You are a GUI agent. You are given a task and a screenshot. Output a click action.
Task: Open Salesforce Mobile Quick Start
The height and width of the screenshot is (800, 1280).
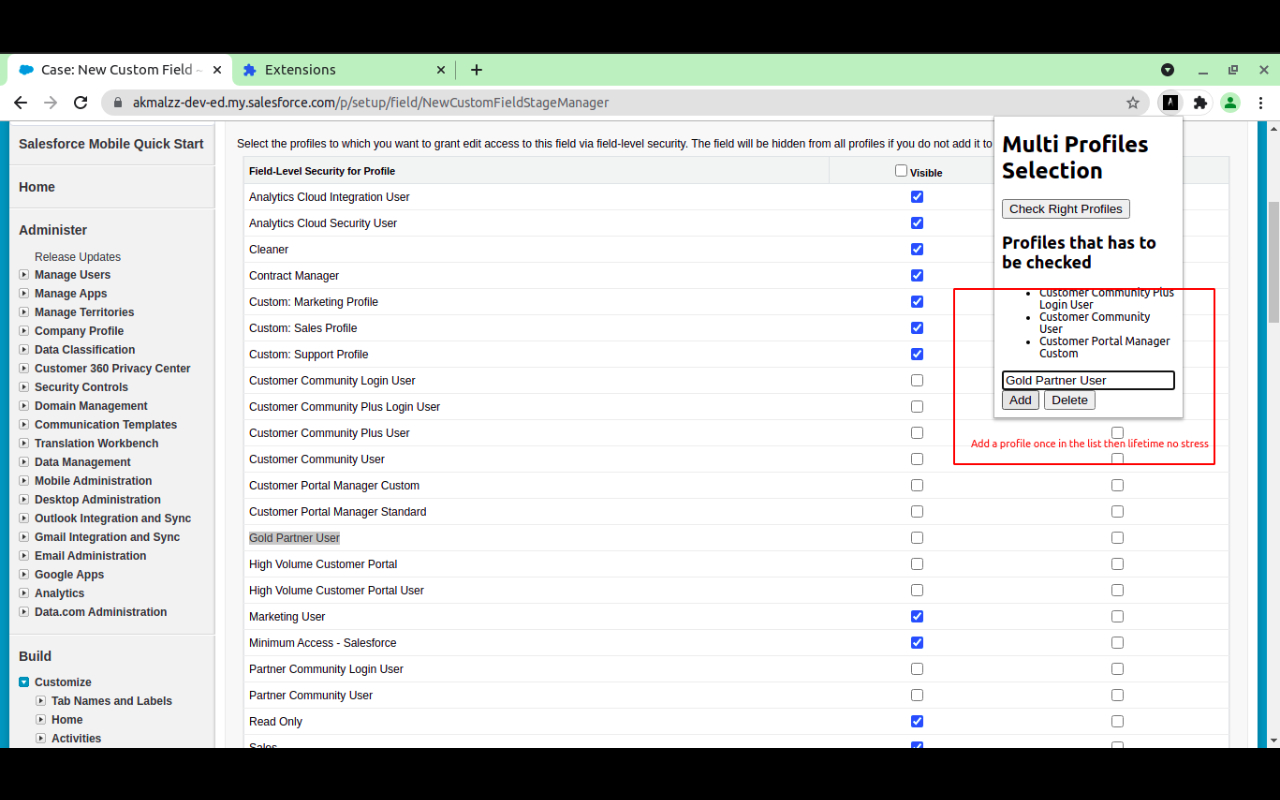tap(111, 144)
